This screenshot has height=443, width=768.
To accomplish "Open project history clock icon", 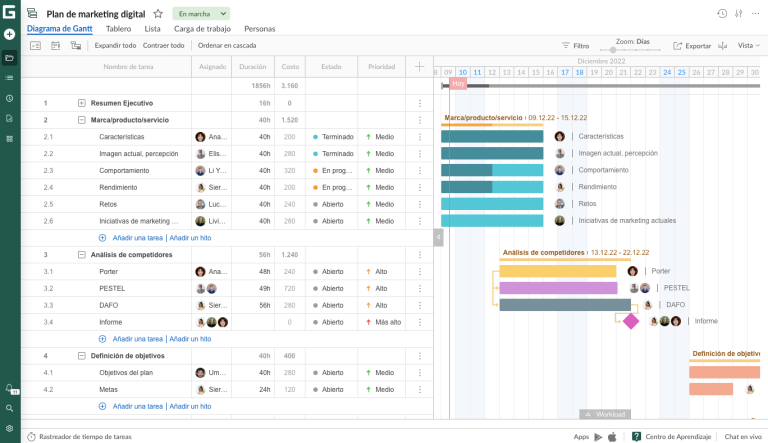I will pyautogui.click(x=722, y=14).
